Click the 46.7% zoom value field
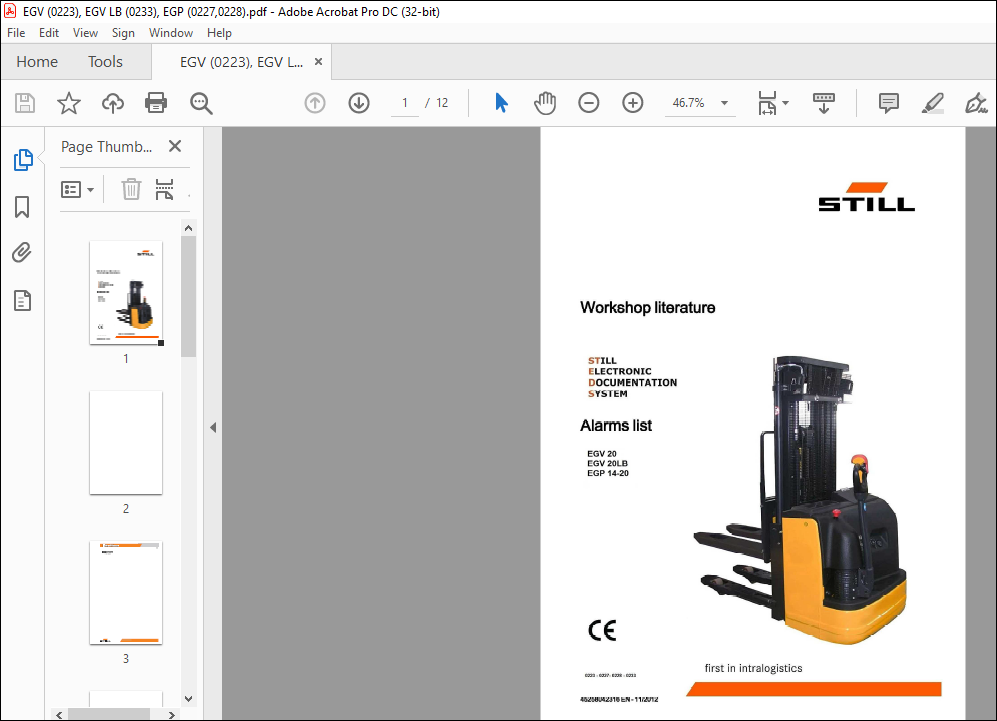This screenshot has width=997, height=721. tap(689, 103)
